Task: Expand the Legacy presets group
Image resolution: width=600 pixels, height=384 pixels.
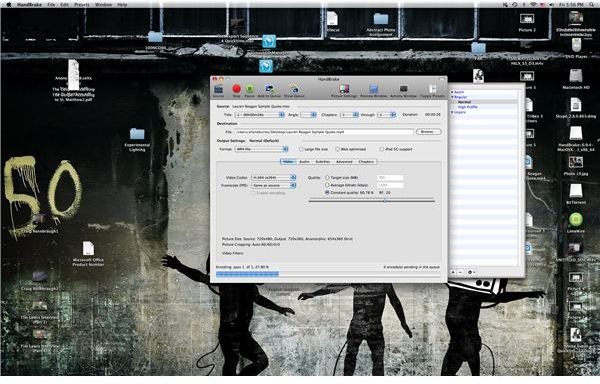Action: (x=452, y=112)
